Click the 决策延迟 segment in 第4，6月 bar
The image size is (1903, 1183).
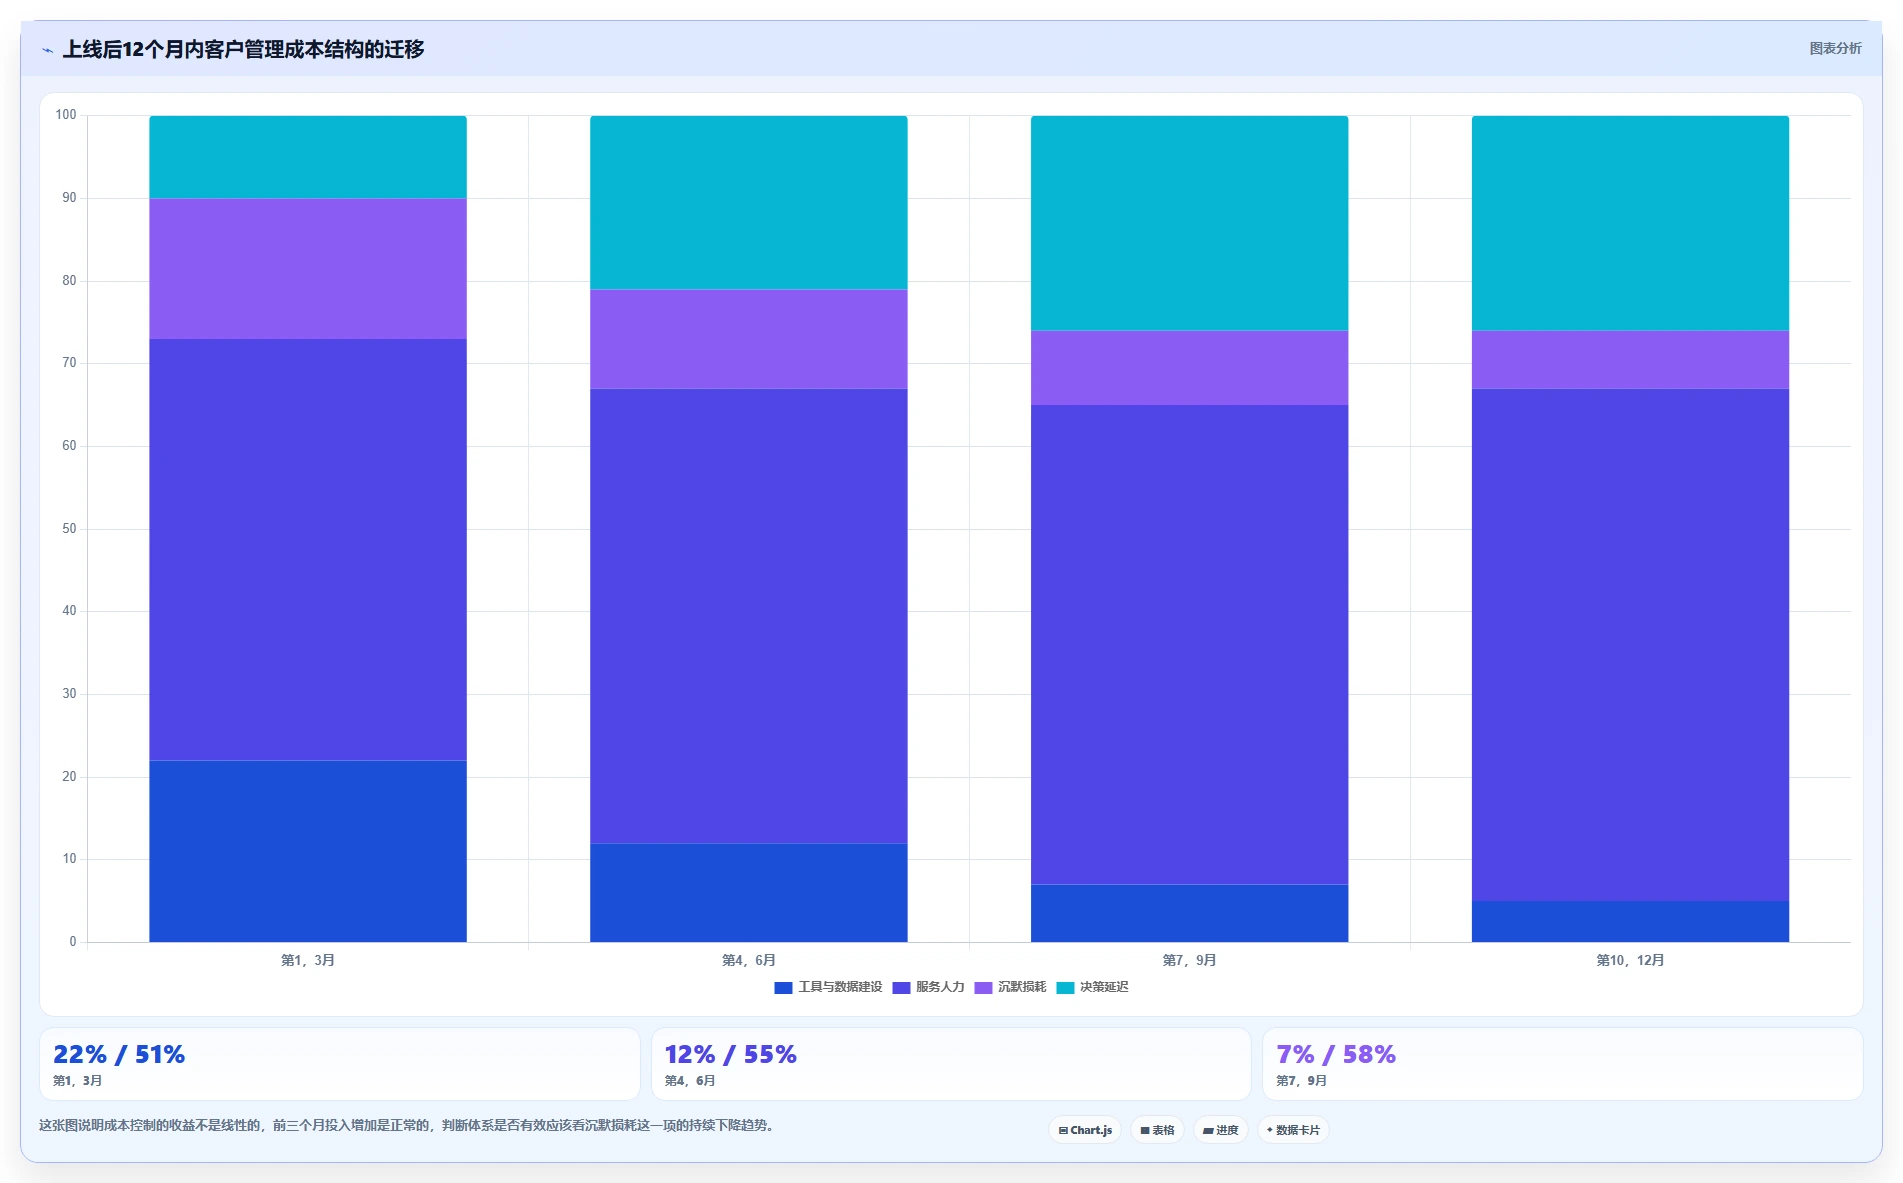pyautogui.click(x=749, y=203)
